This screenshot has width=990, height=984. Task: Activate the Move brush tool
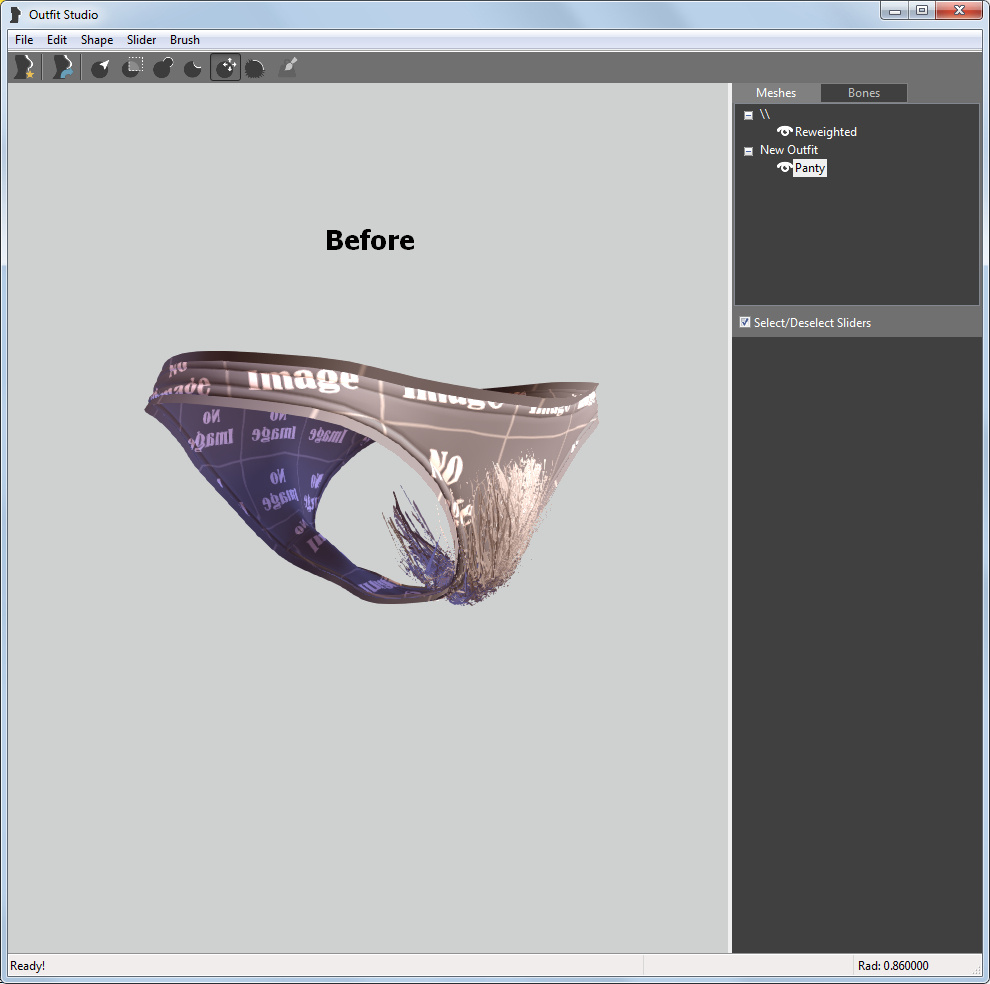point(225,68)
